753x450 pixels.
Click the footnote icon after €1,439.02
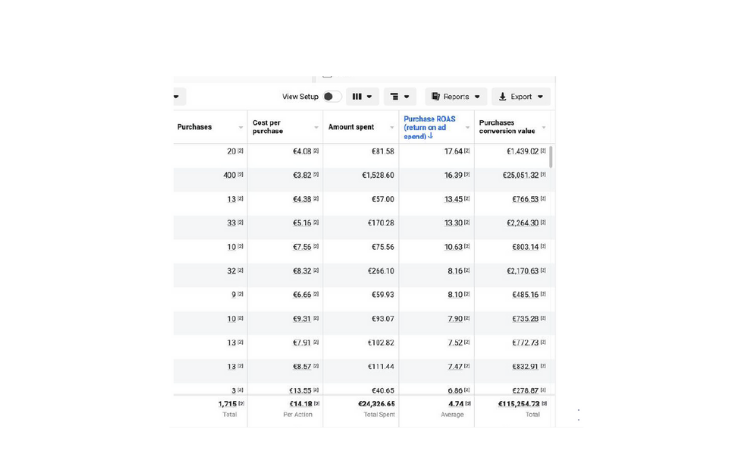coord(543,151)
